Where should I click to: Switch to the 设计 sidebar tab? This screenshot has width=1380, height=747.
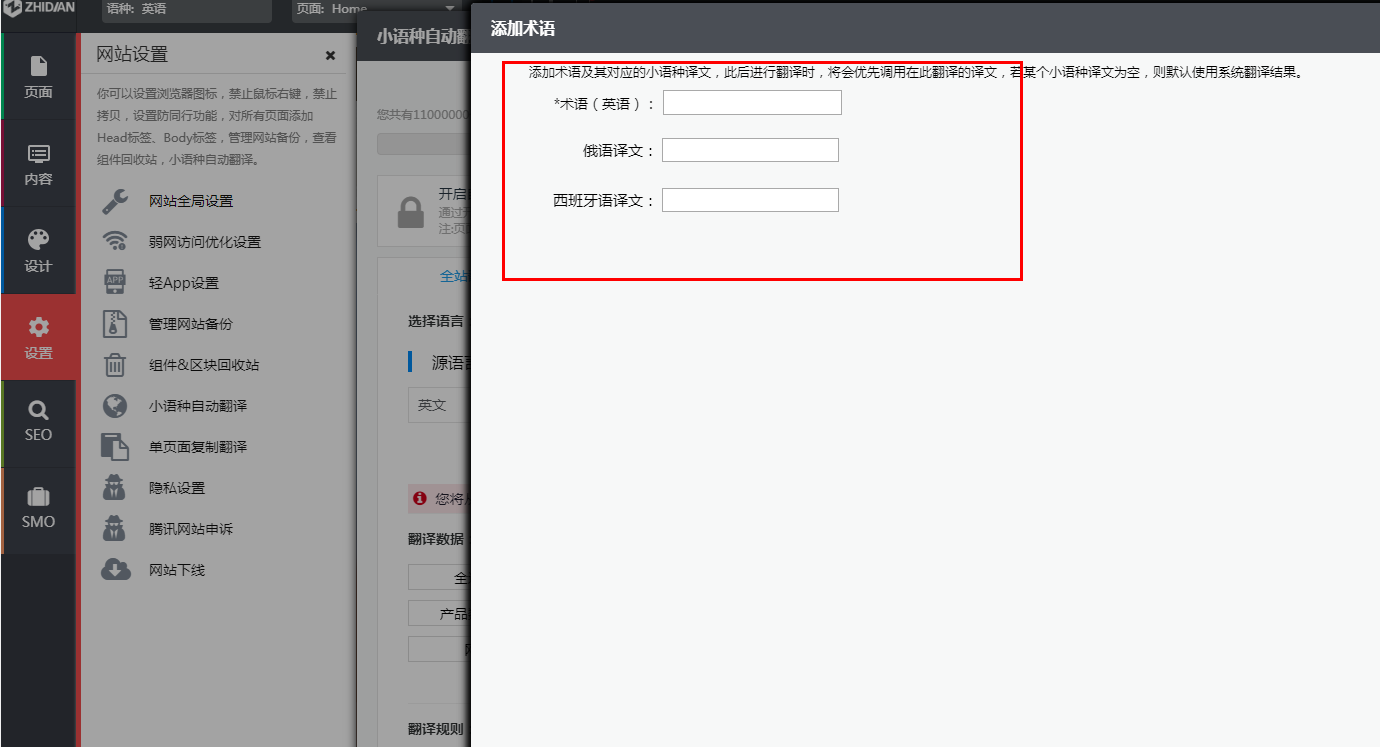coord(38,251)
